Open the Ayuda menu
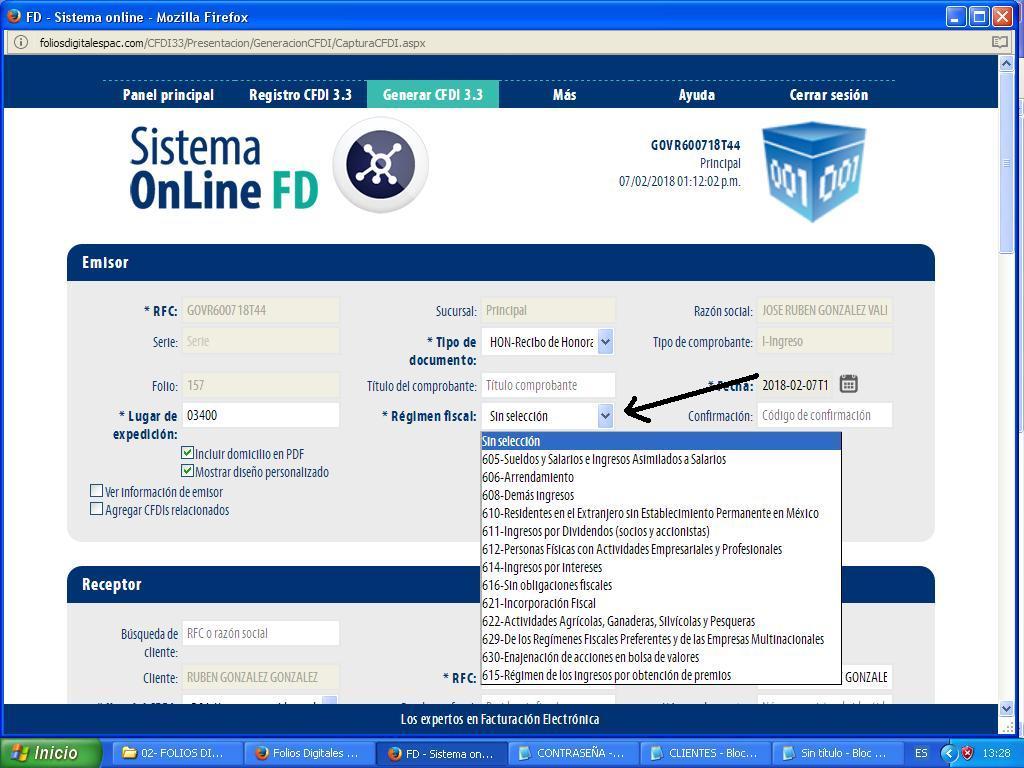Image resolution: width=1024 pixels, height=768 pixels. tap(697, 95)
